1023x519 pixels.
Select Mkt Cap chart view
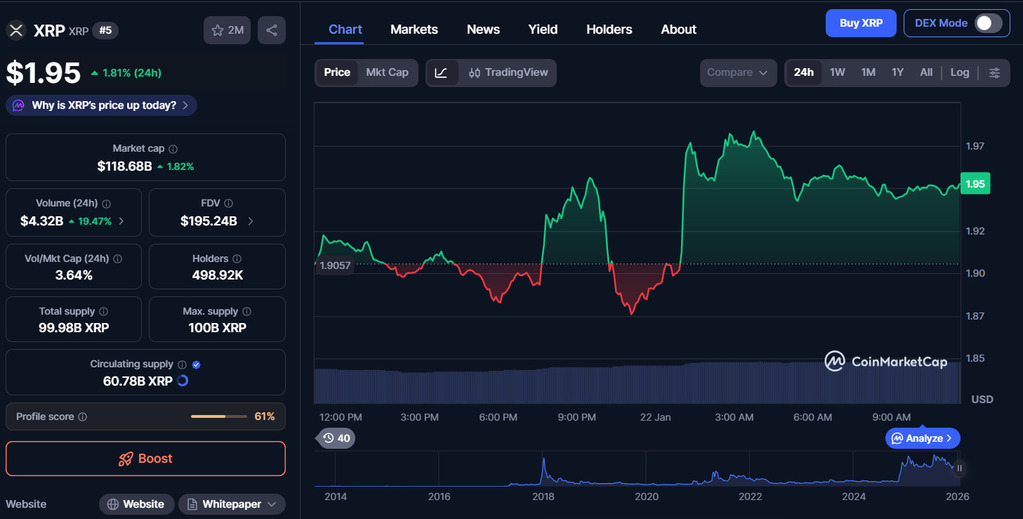click(x=387, y=73)
